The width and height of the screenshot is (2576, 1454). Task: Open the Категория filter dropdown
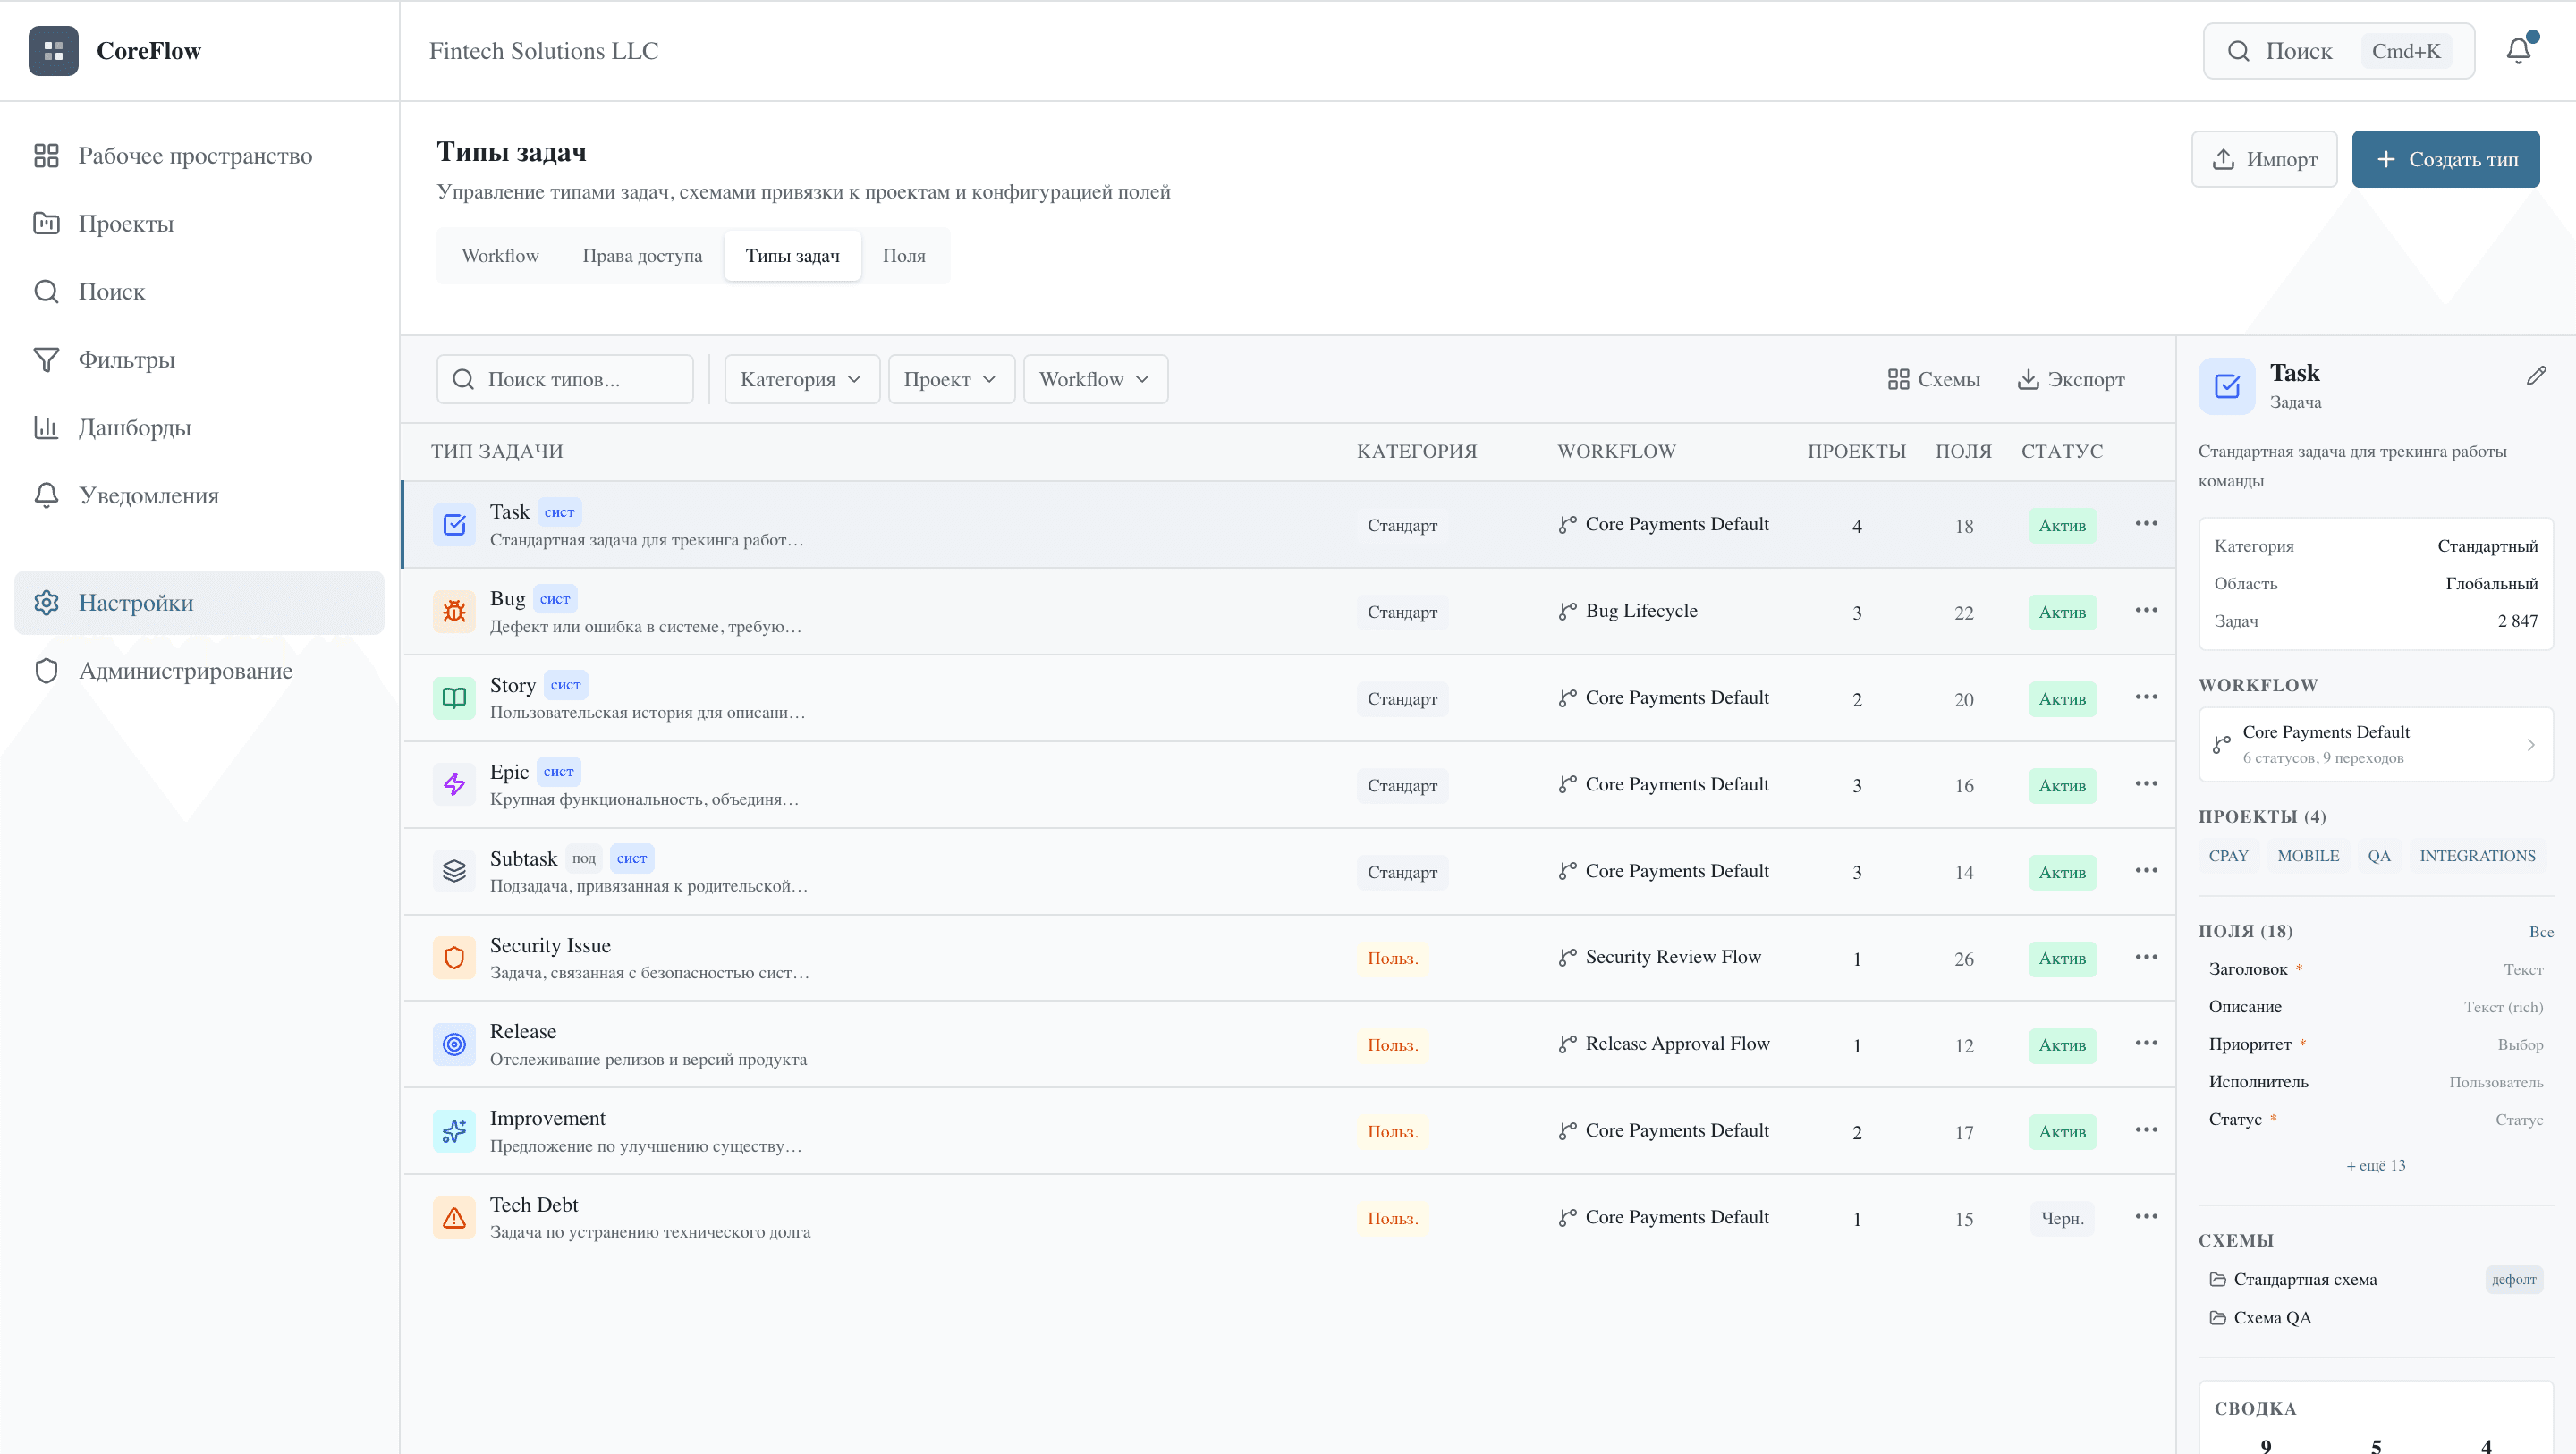point(801,379)
